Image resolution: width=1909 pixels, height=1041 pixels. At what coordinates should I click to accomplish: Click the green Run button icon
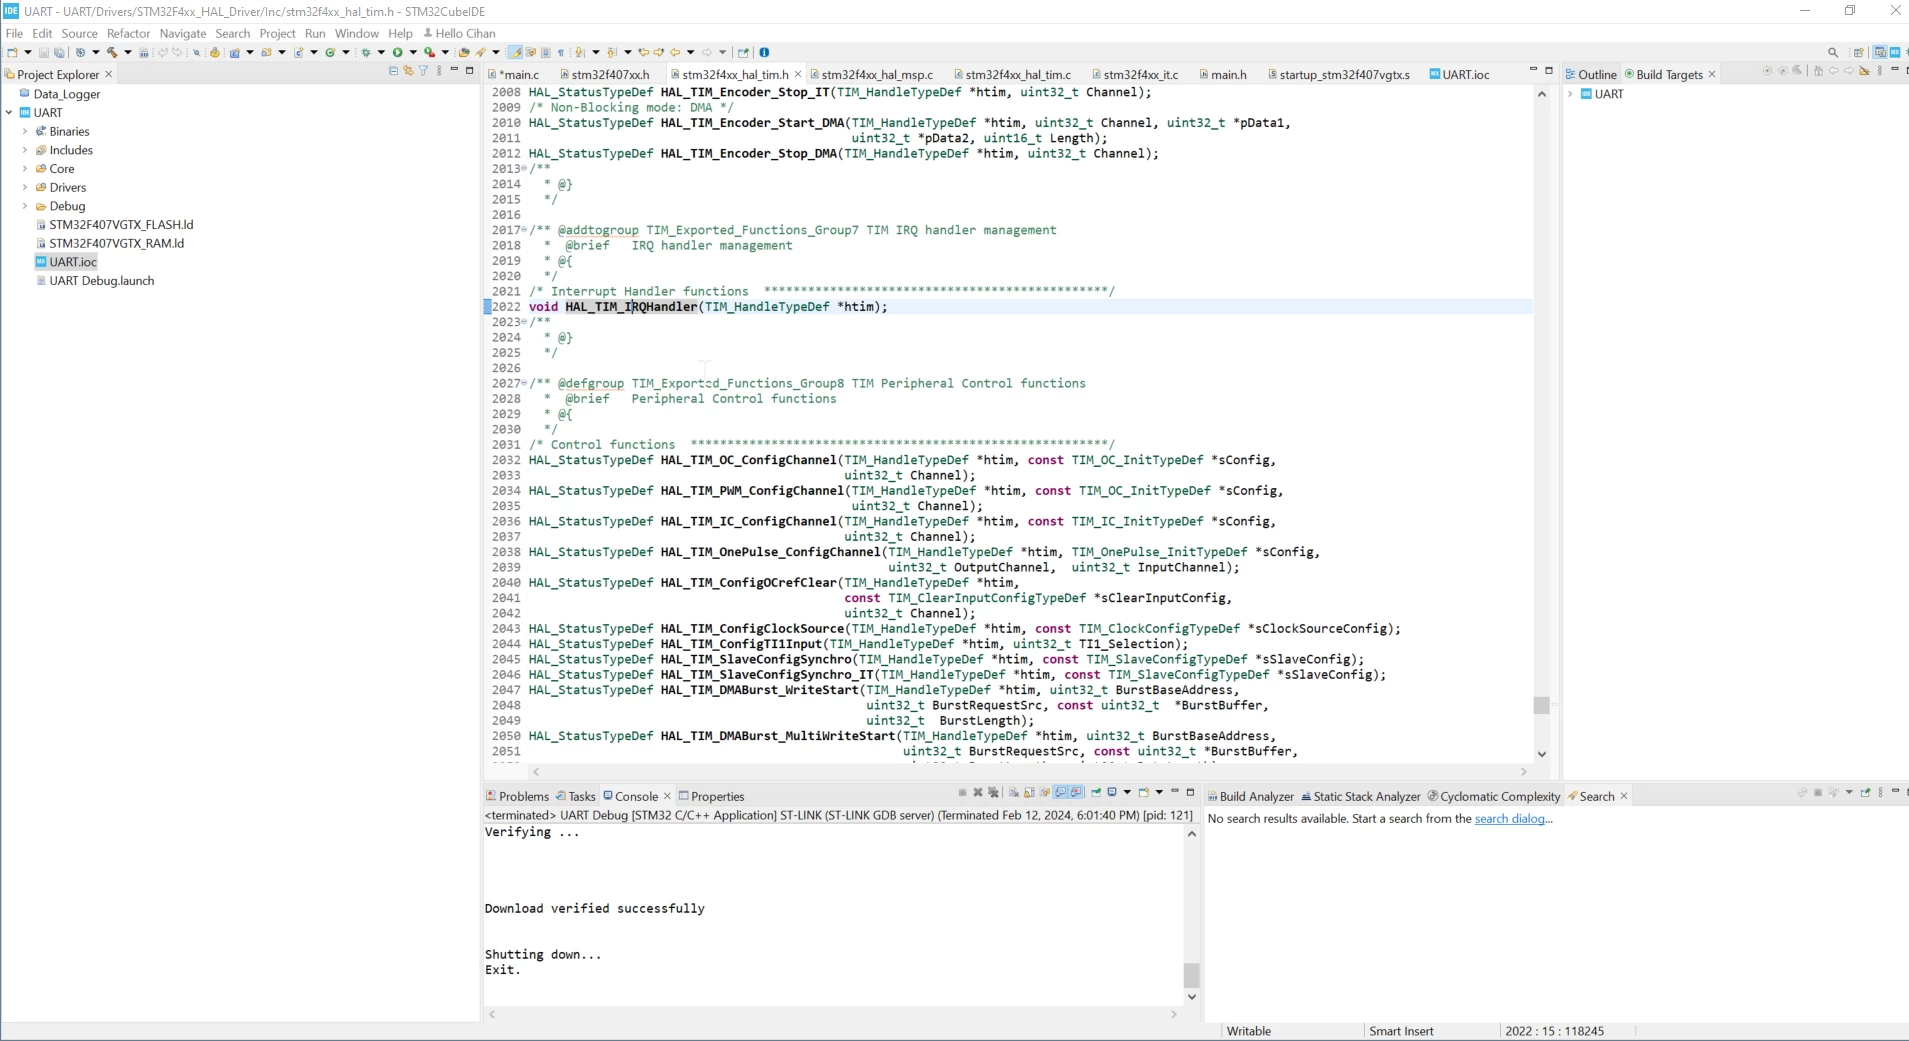397,52
